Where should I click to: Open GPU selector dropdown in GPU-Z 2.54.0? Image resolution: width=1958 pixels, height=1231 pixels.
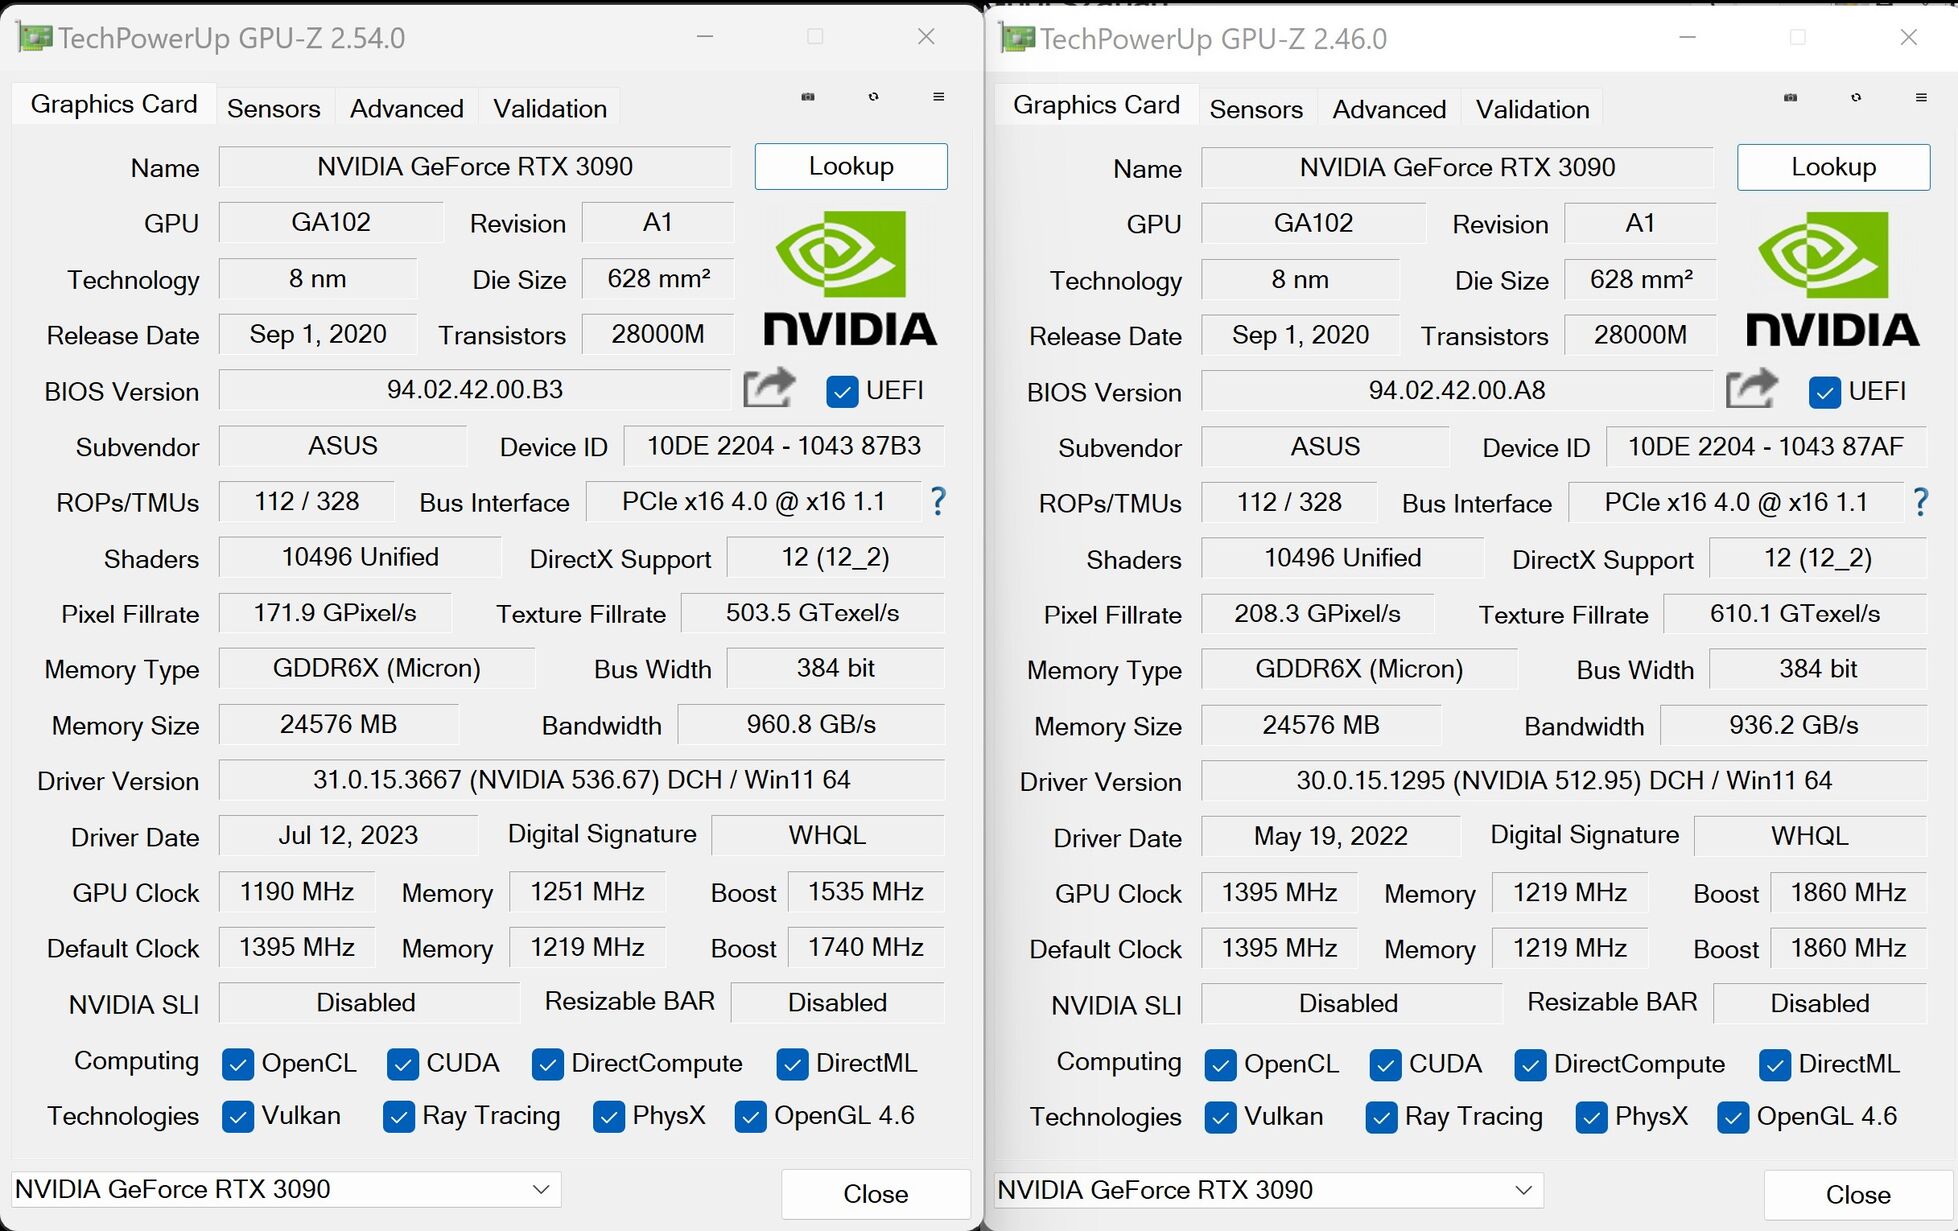click(286, 1189)
